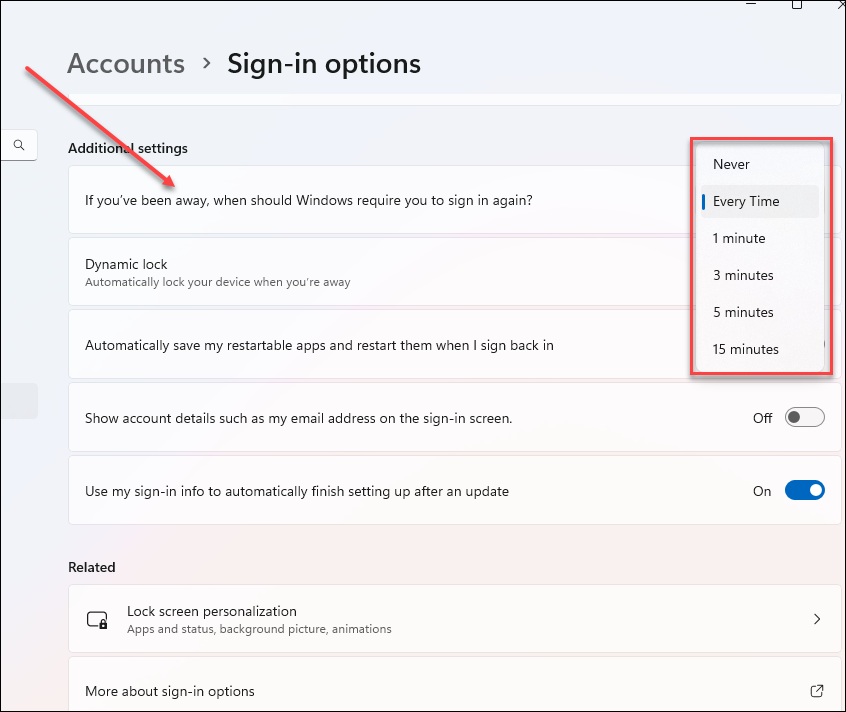Screen dimensions: 846x712
Task: Choose the 5 minutes option
Action: click(x=743, y=312)
